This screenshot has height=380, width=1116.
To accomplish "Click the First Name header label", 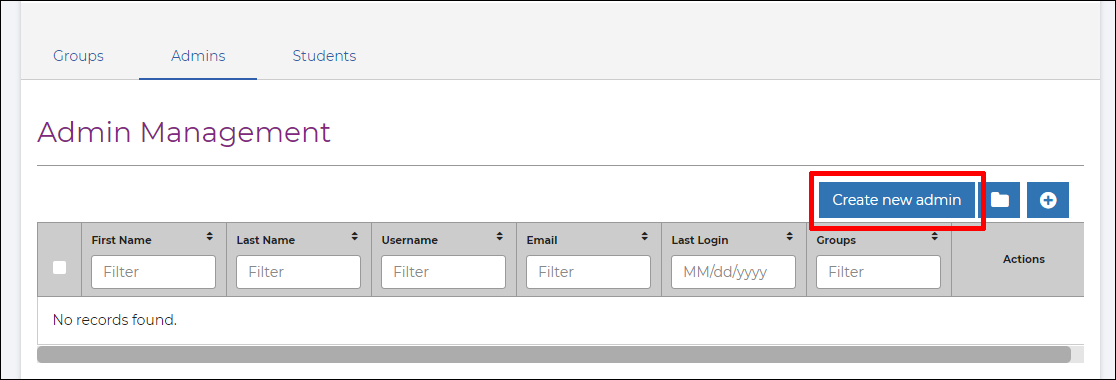I will tap(122, 241).
